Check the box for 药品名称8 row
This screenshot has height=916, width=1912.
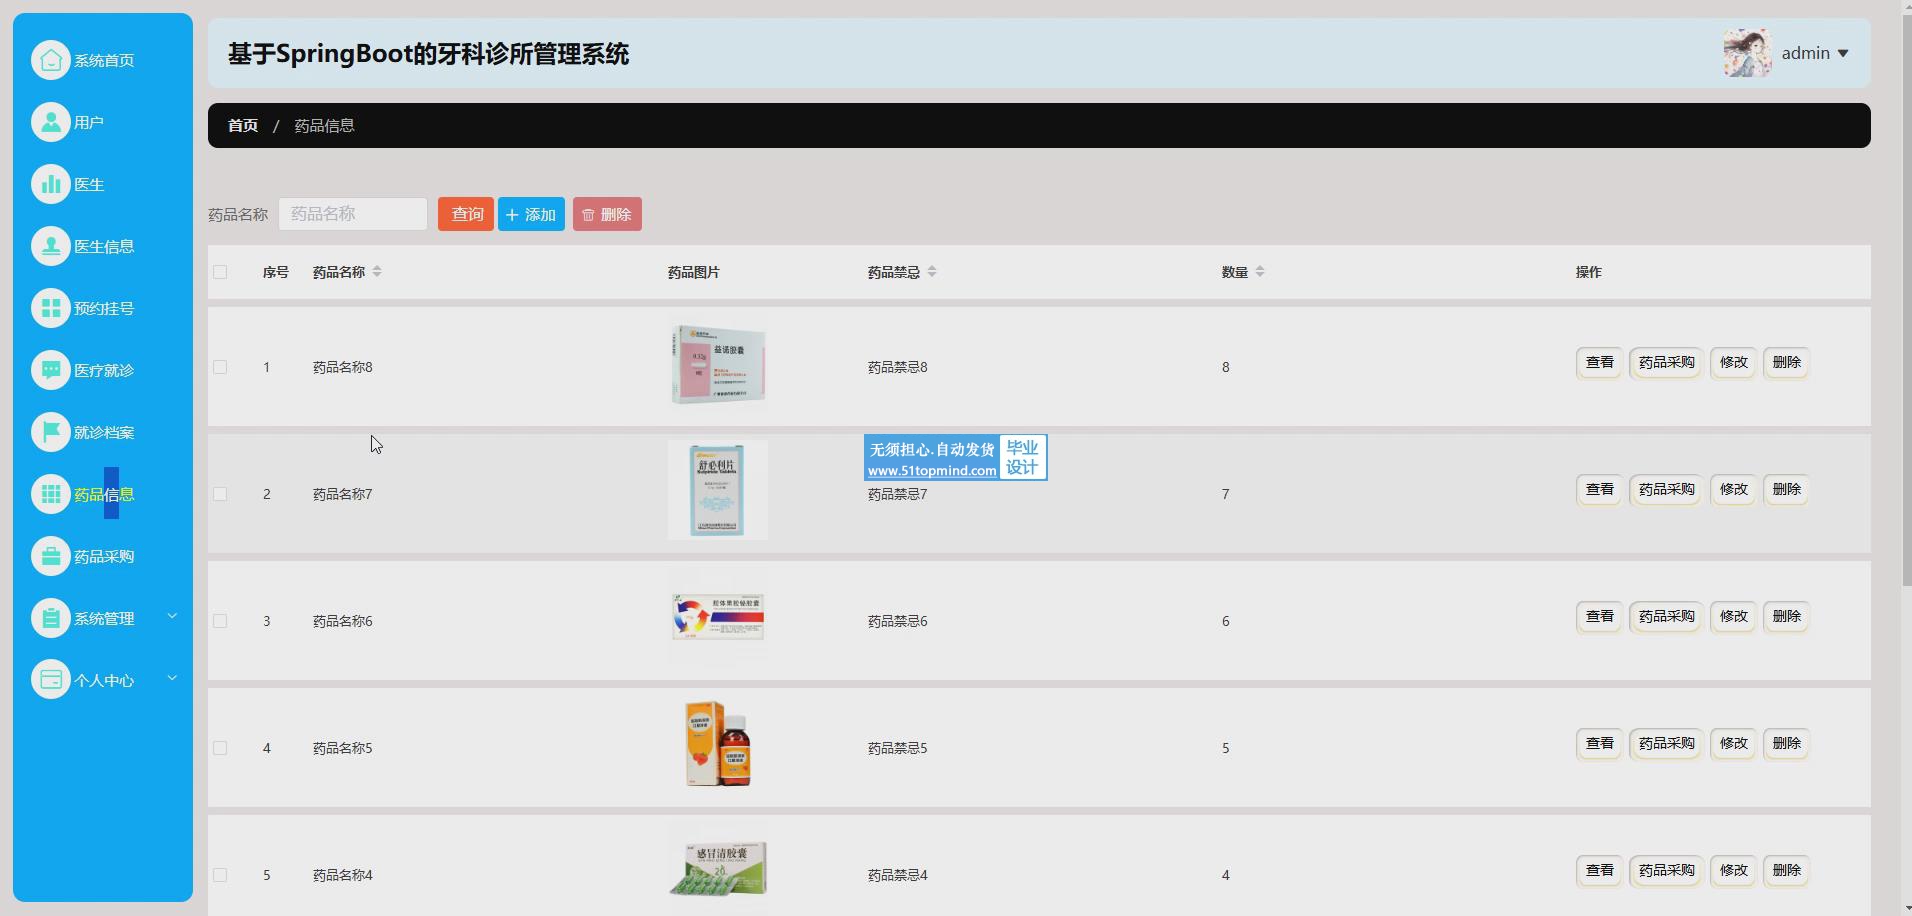tap(220, 367)
